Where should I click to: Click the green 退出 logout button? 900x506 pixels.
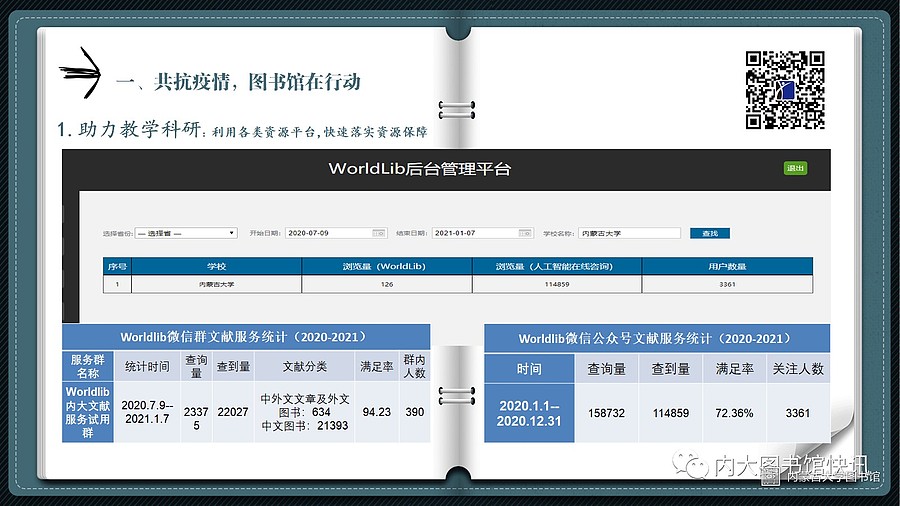click(795, 168)
